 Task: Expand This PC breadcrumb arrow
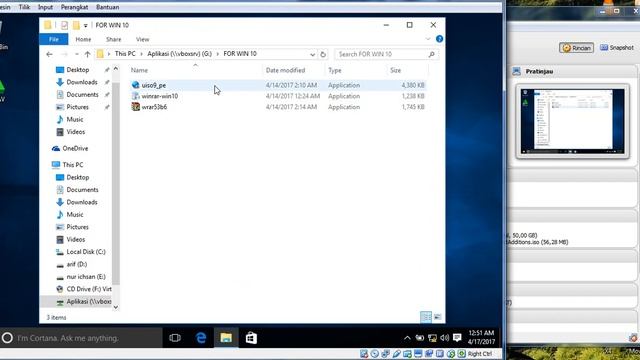142,54
